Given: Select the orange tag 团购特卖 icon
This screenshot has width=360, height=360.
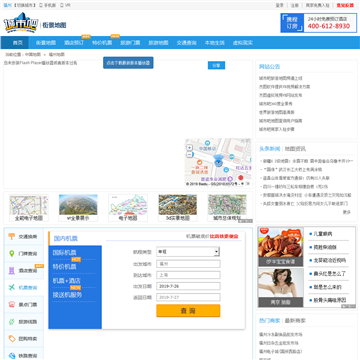Looking at the screenshot, I should coord(12,339).
